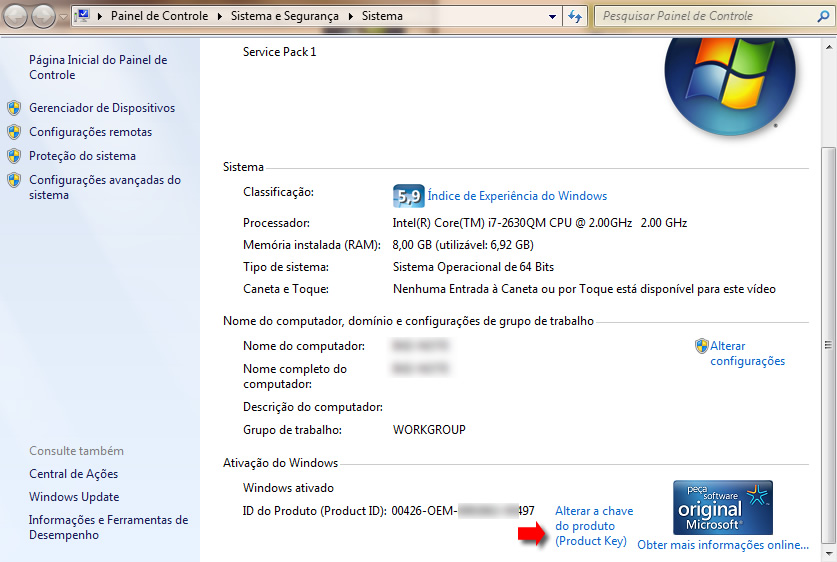The image size is (837, 562).
Task: Select Painel de Controle in breadcrumb
Action: 159,17
